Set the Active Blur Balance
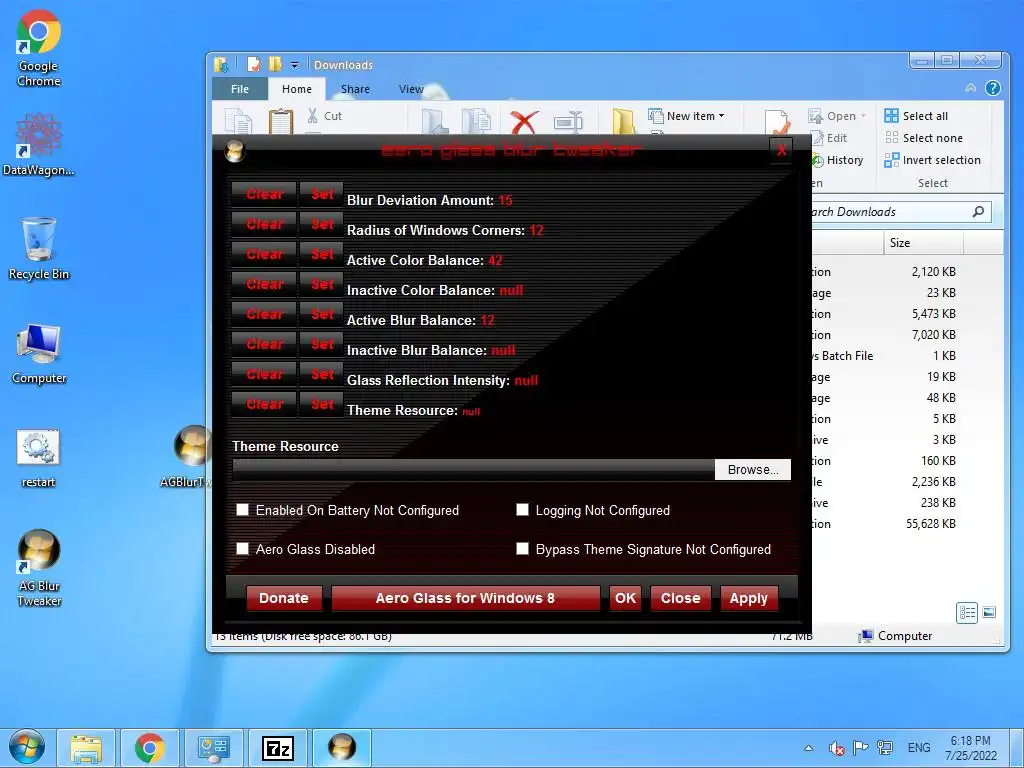Image resolution: width=1024 pixels, height=768 pixels. coord(321,314)
